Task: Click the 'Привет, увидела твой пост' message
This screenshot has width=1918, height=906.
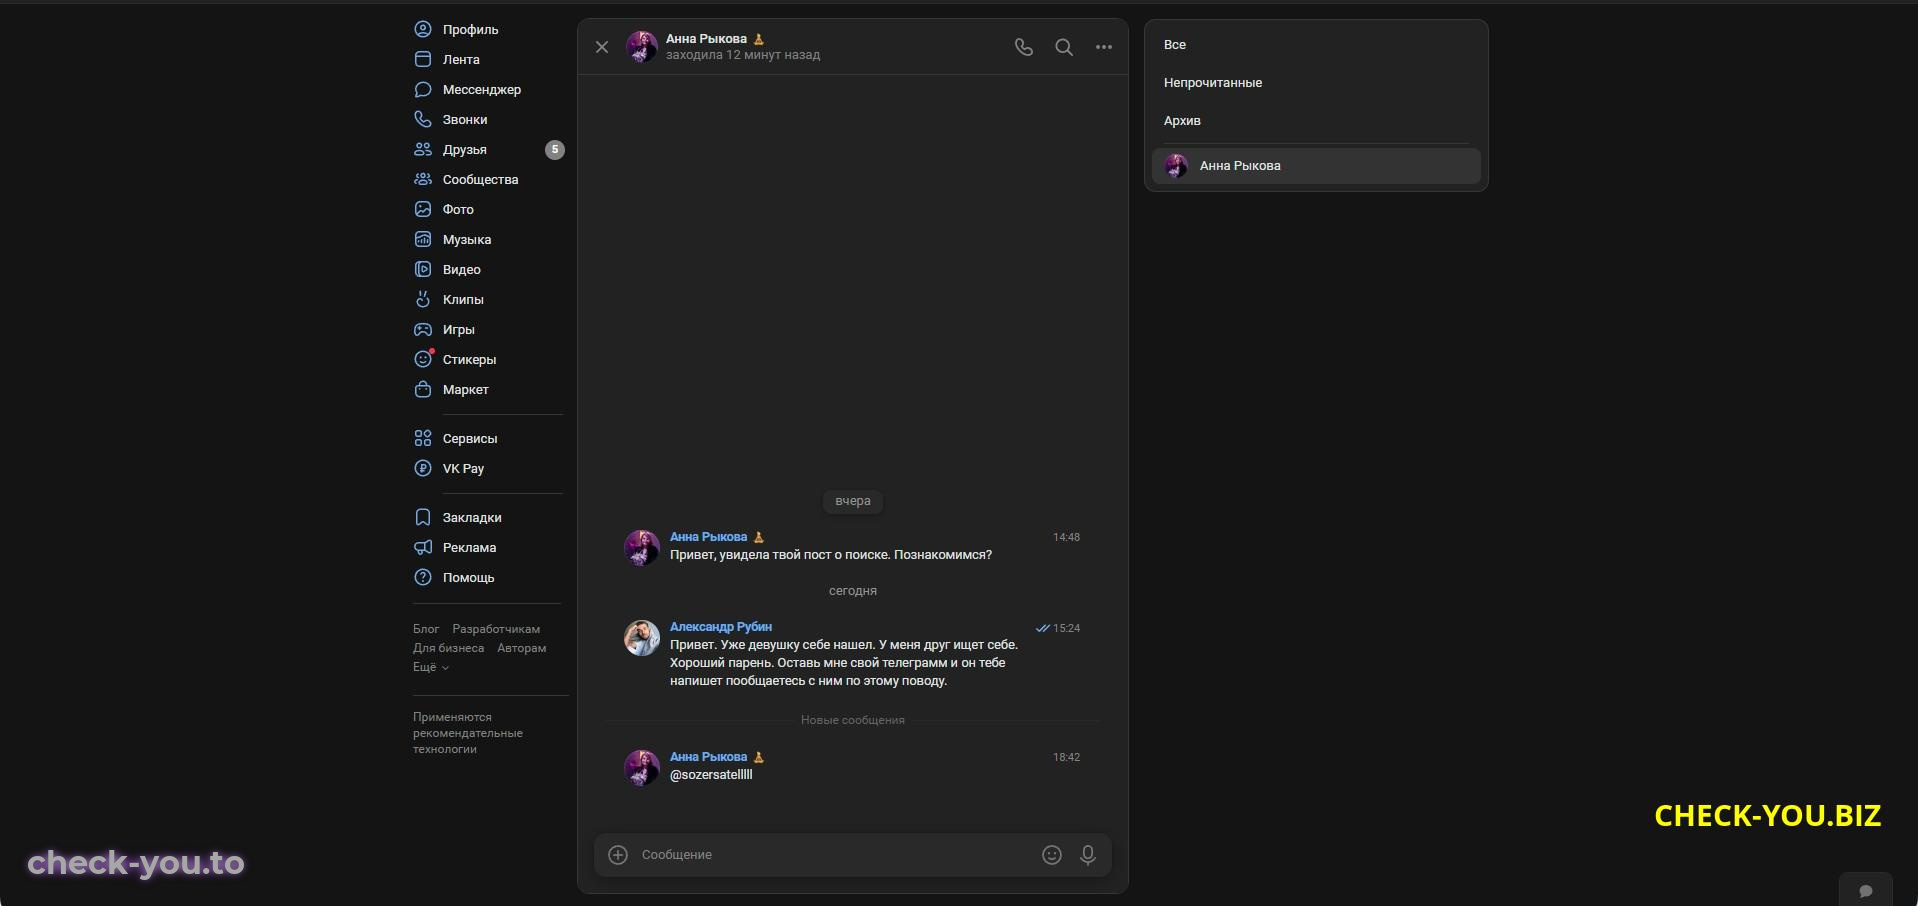Action: [831, 555]
